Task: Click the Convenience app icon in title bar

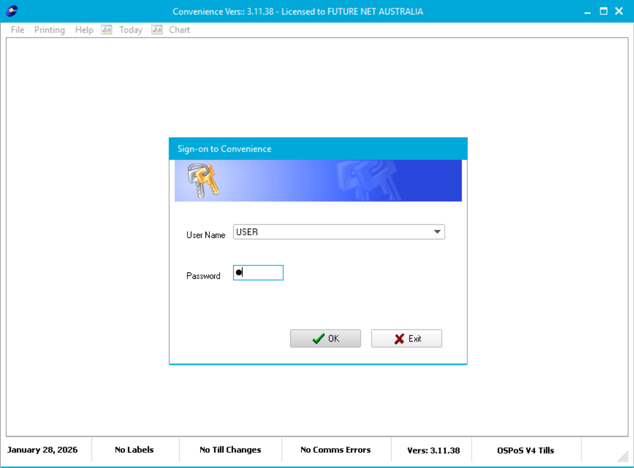Action: [x=12, y=11]
